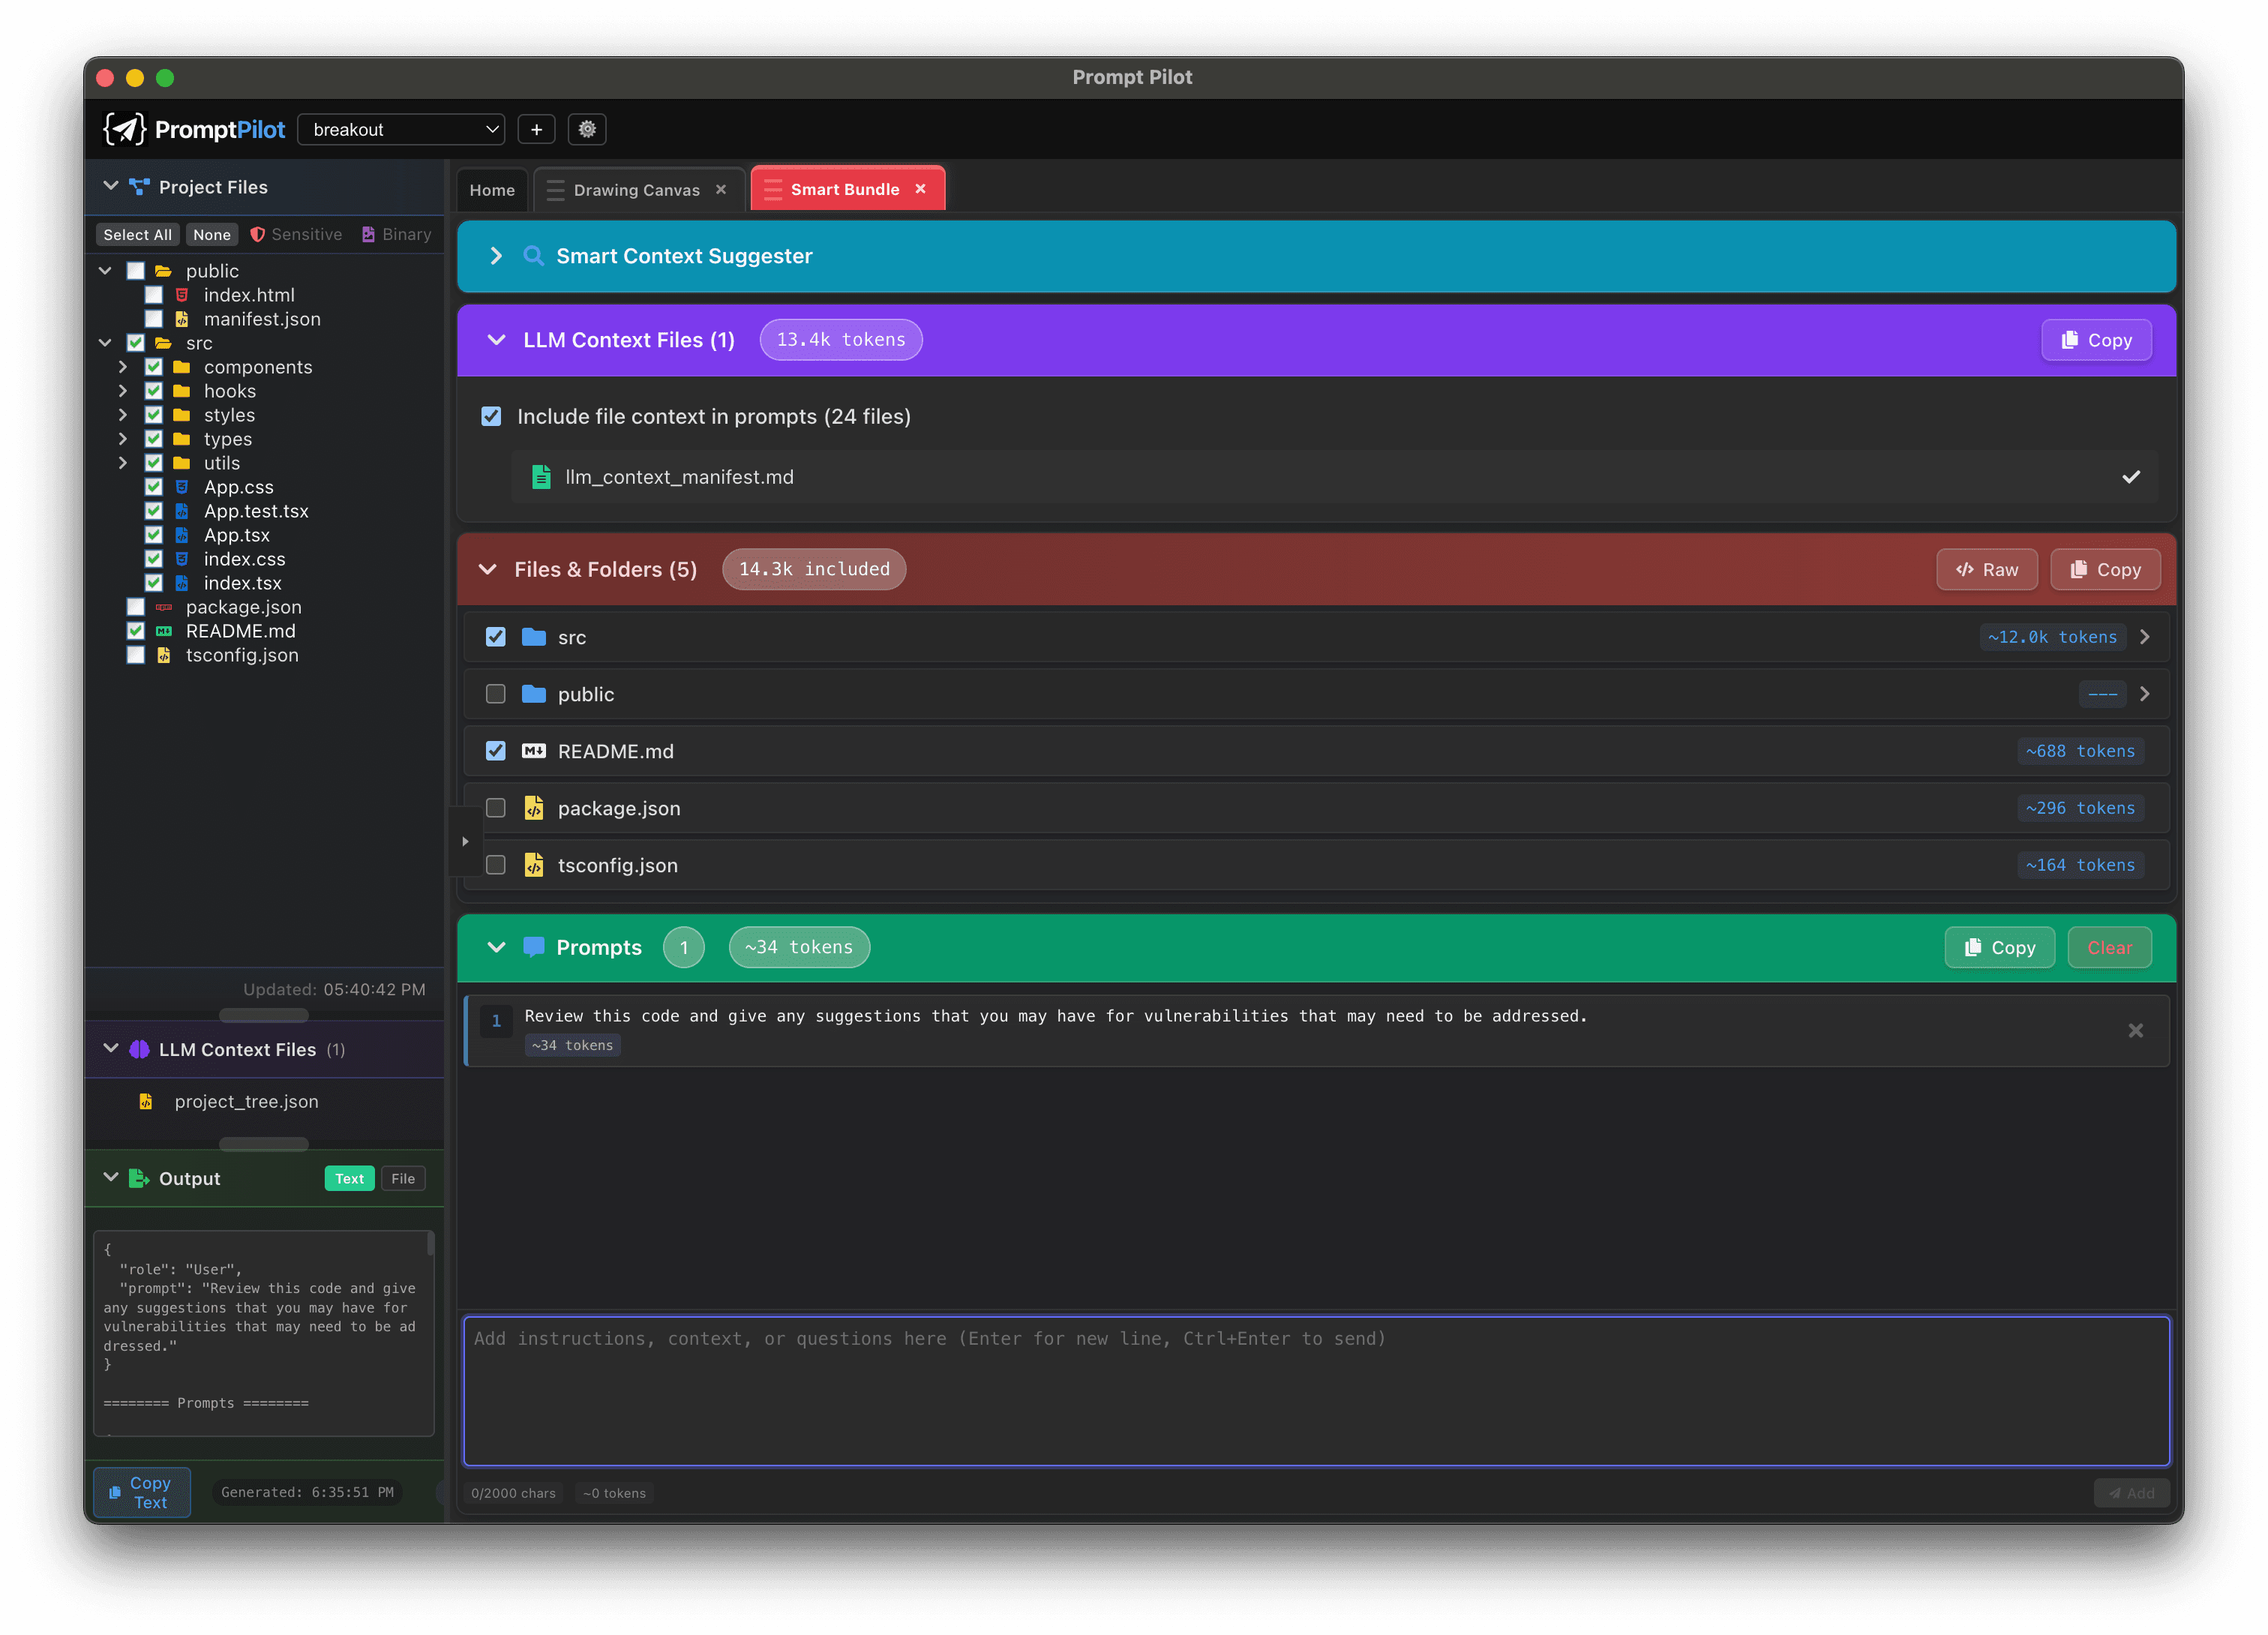Toggle the public folder checkbox in project tree

136,271
